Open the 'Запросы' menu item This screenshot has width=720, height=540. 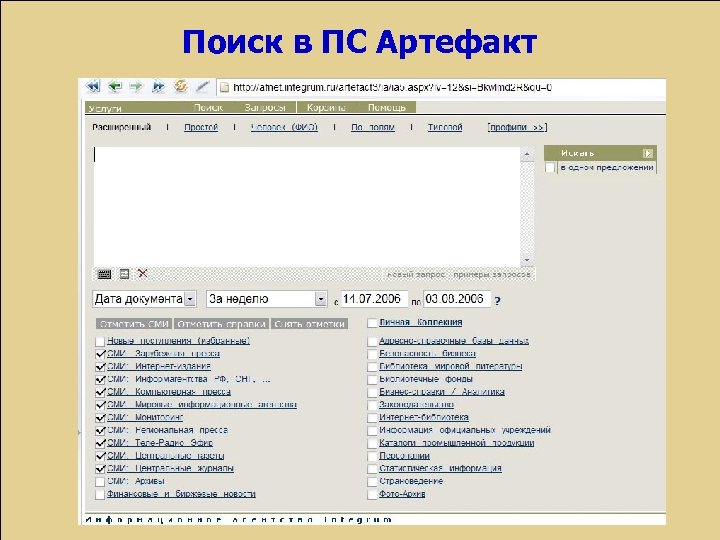coord(265,107)
